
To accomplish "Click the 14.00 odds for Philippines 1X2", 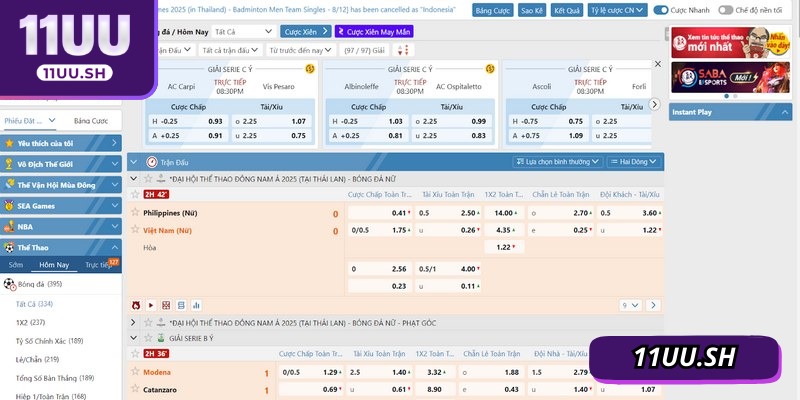I will point(504,213).
